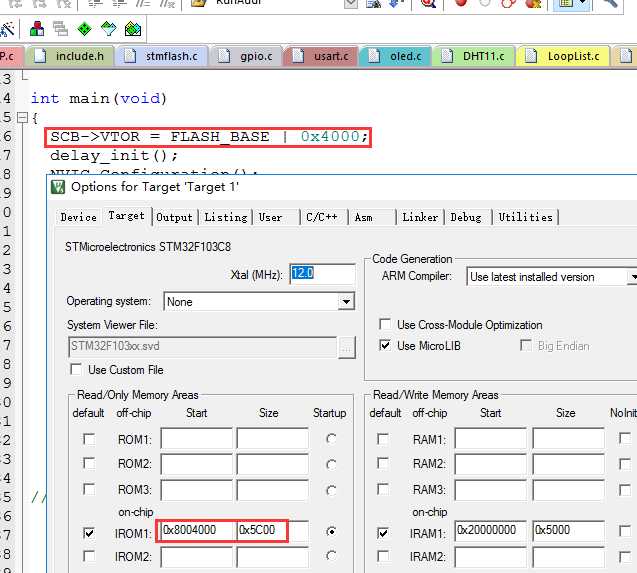
Task: Enable Use Cross-Module Optimization checkbox
Action: point(385,324)
